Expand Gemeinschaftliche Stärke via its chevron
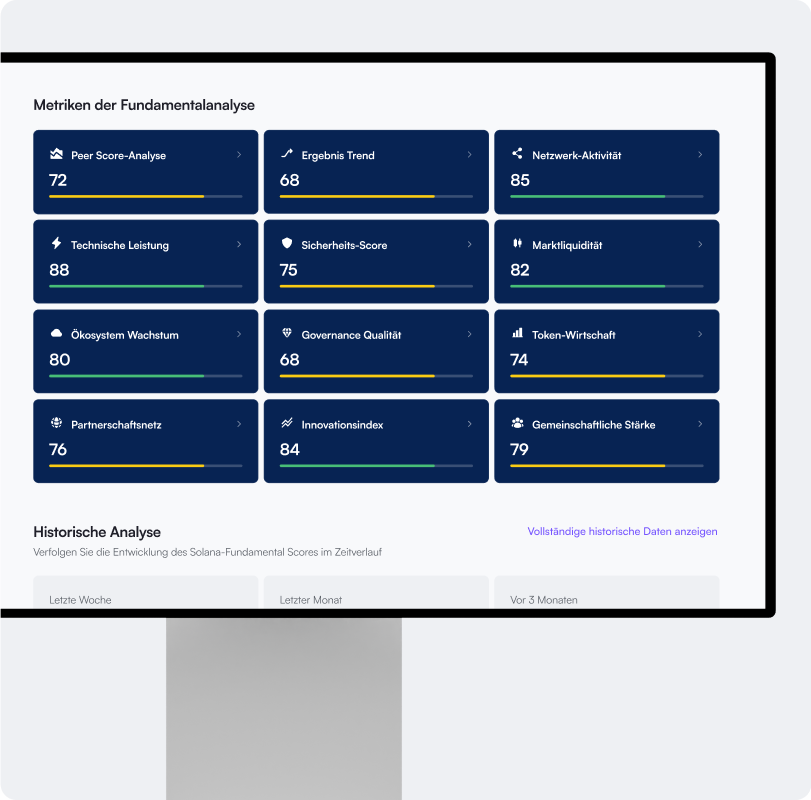The height and width of the screenshot is (800, 811). tap(700, 424)
